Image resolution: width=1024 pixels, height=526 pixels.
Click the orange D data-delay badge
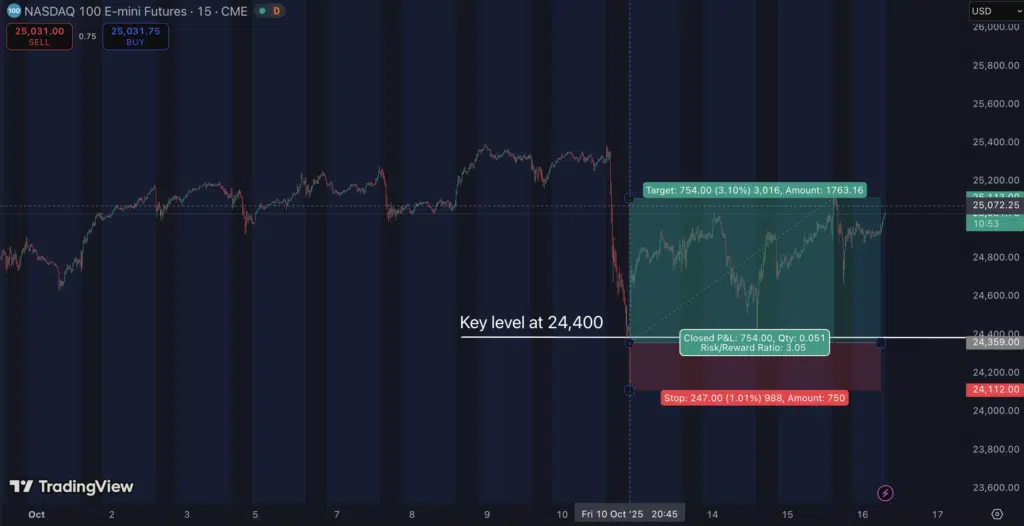(x=276, y=10)
